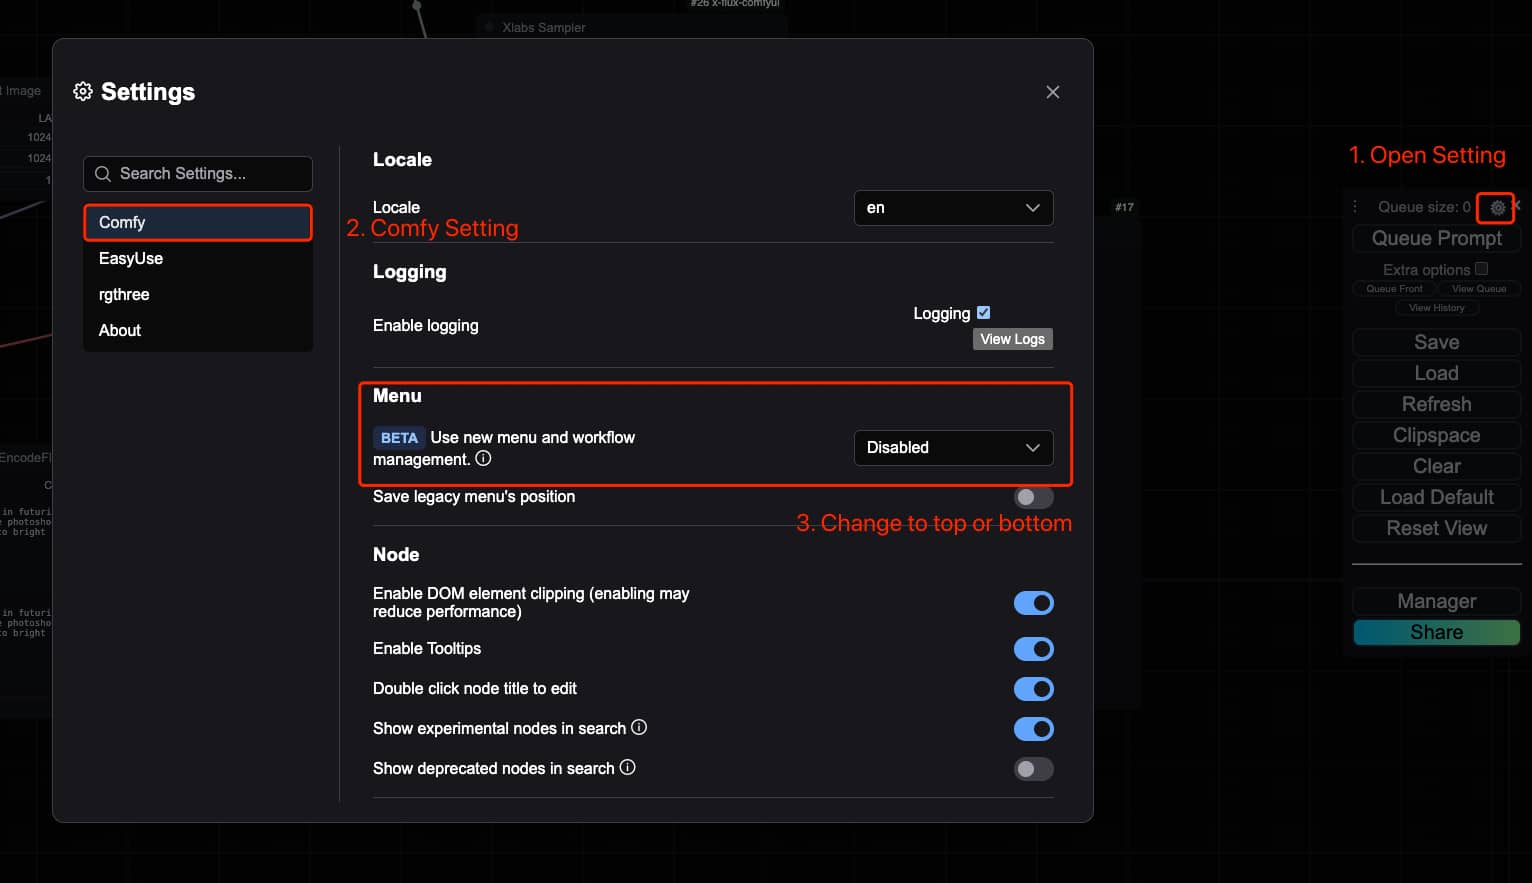This screenshot has height=883, width=1532.
Task: Open the Locale dropdown showing en
Action: [x=953, y=208]
